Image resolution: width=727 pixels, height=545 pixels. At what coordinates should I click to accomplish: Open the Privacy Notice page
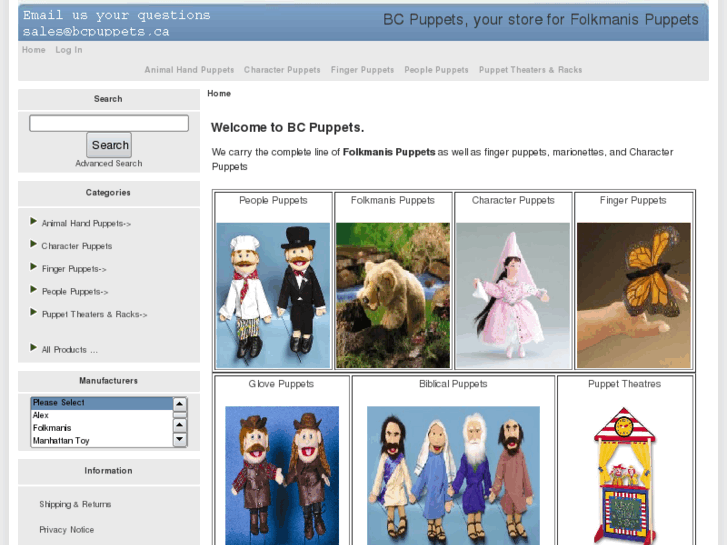pyautogui.click(x=67, y=530)
